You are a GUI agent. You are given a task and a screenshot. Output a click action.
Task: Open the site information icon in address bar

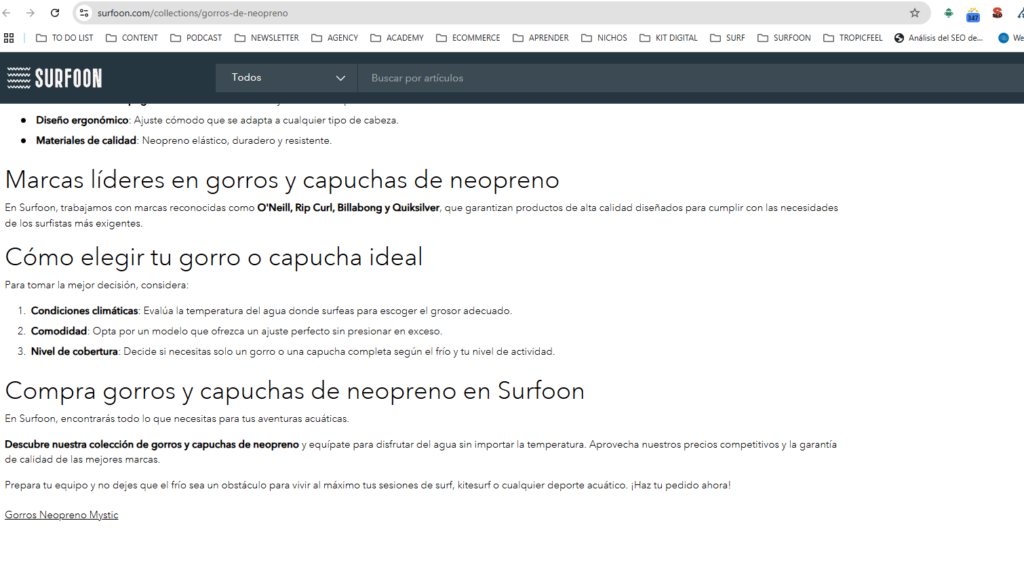(84, 13)
